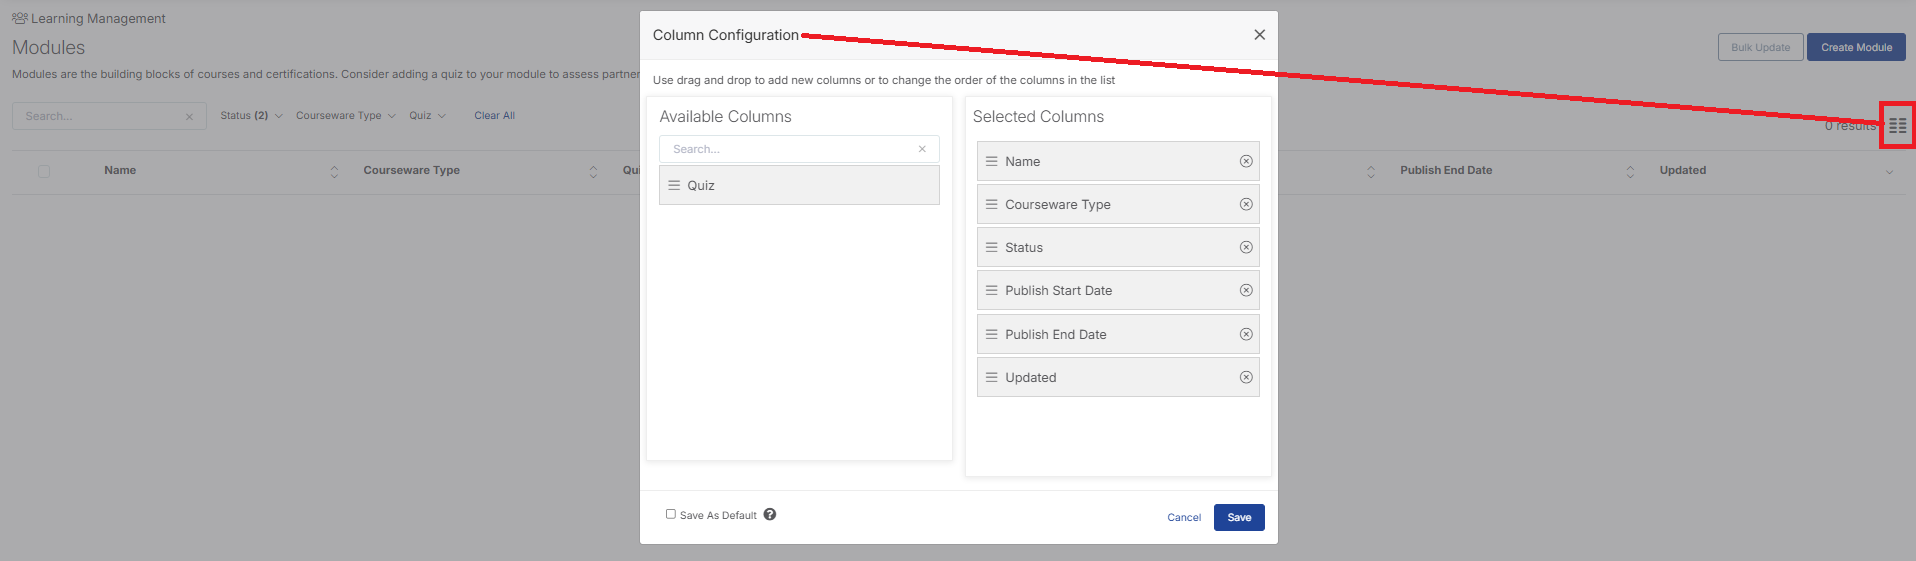Select the Quiz available column row
Image resolution: width=1916 pixels, height=561 pixels.
(799, 185)
